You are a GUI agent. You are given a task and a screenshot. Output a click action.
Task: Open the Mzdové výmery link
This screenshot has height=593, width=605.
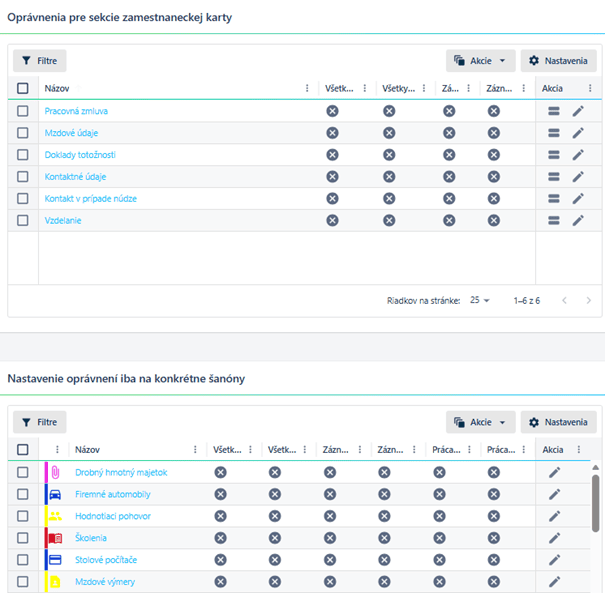(x=105, y=582)
